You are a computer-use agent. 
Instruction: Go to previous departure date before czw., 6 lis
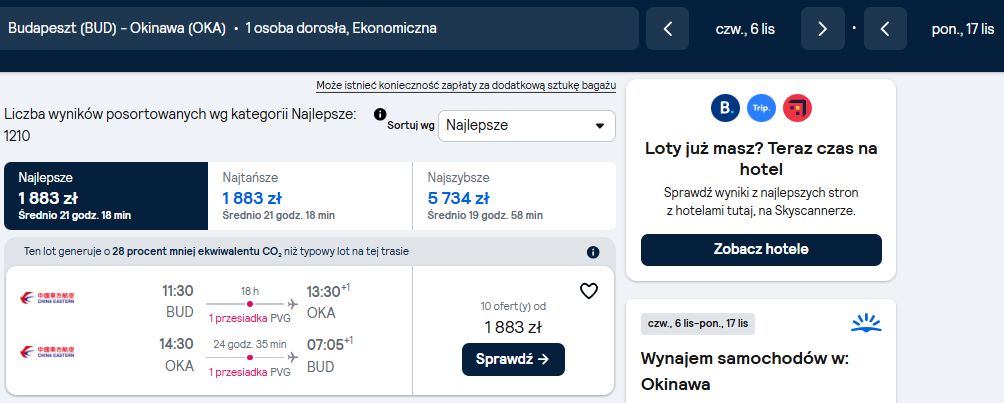[x=667, y=29]
